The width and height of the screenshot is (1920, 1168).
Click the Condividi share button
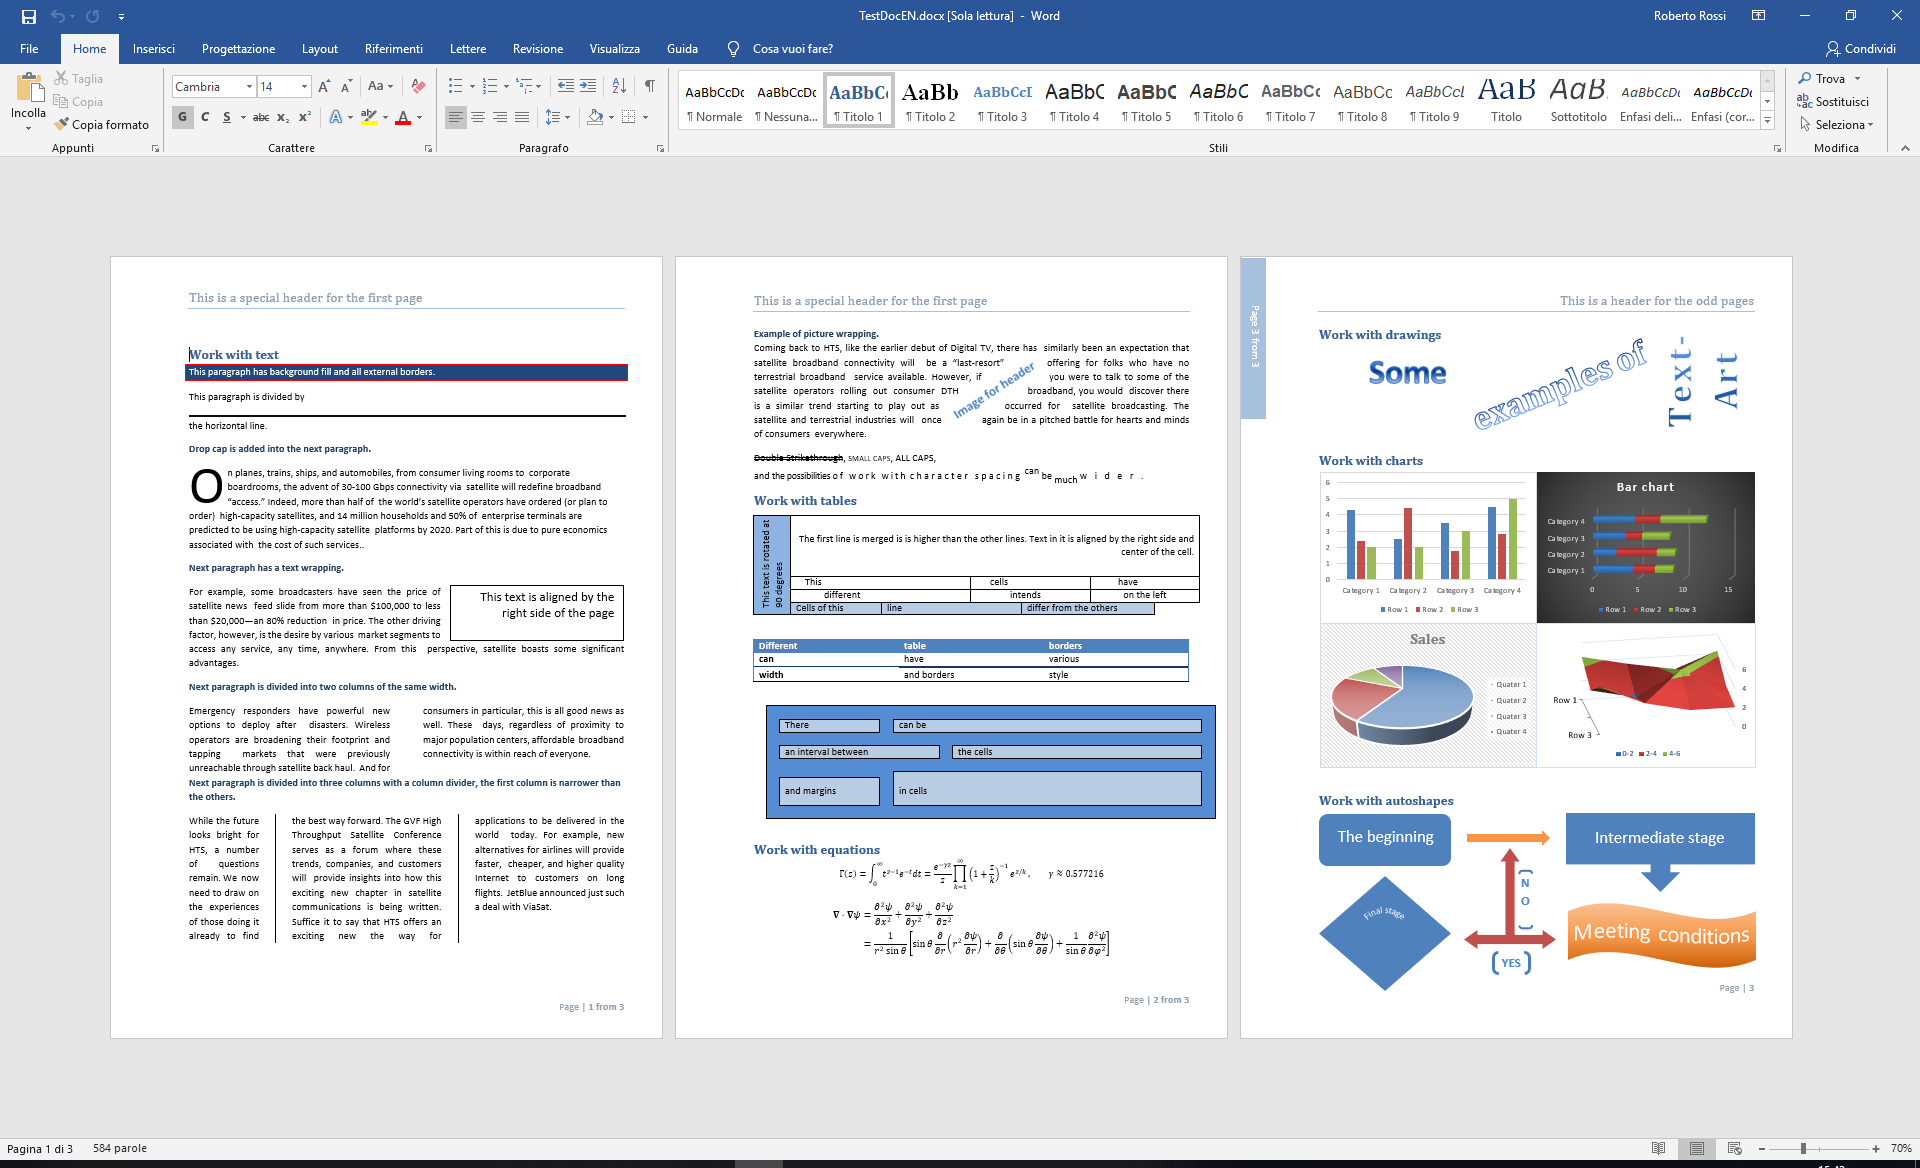coord(1860,48)
